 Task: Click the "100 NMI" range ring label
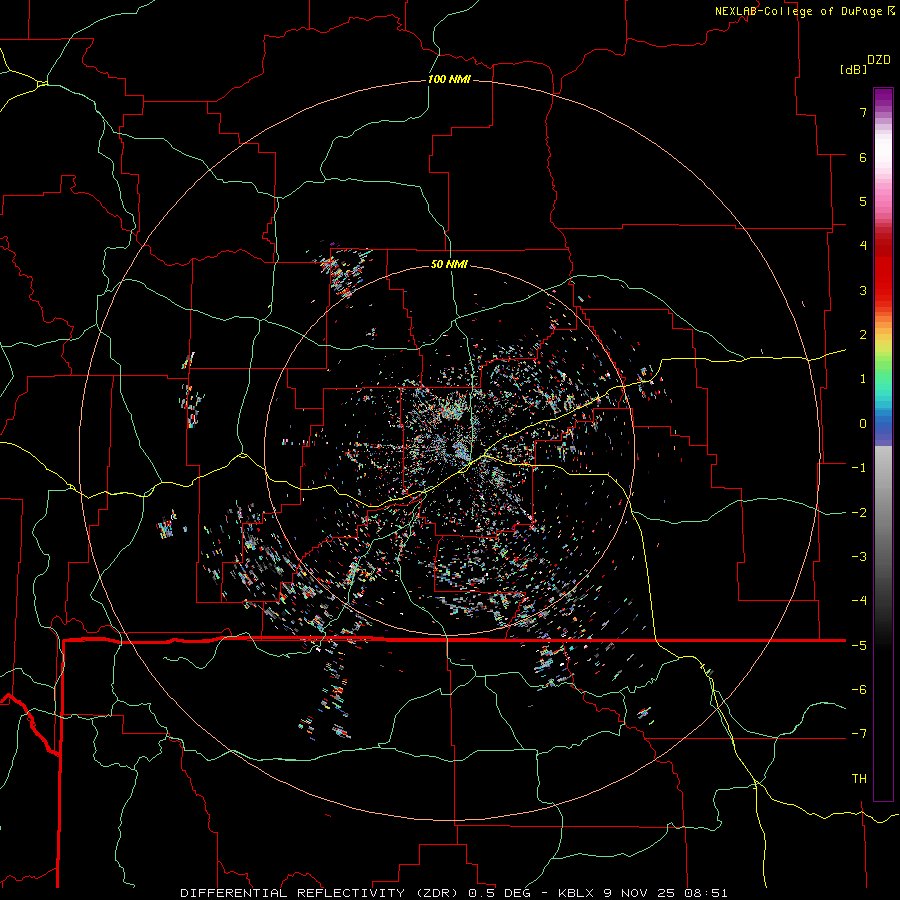pyautogui.click(x=449, y=79)
